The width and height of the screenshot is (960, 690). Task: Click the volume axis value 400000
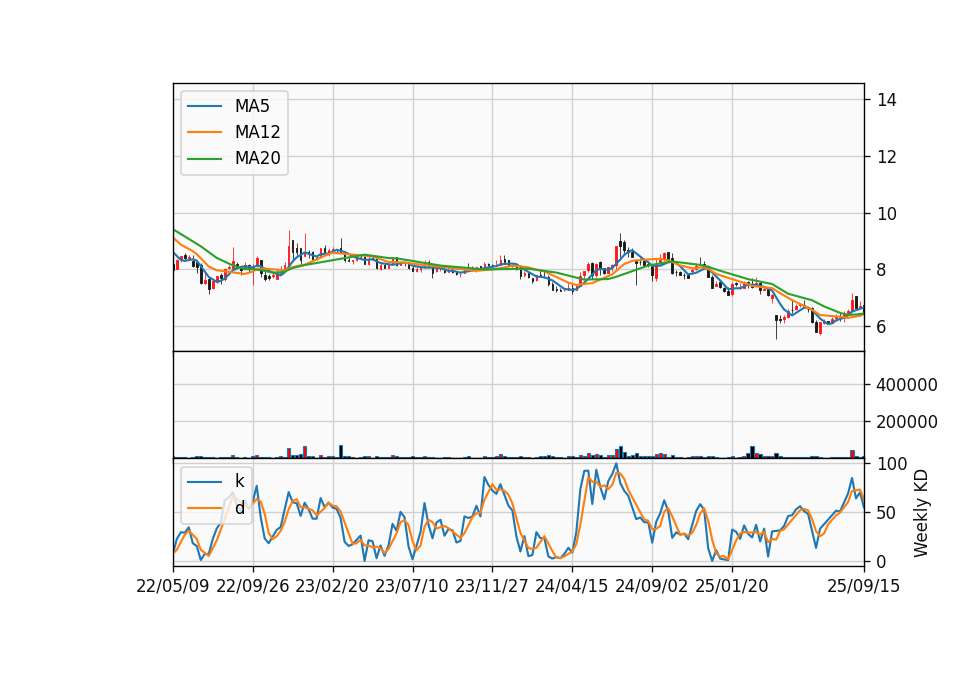(x=907, y=384)
